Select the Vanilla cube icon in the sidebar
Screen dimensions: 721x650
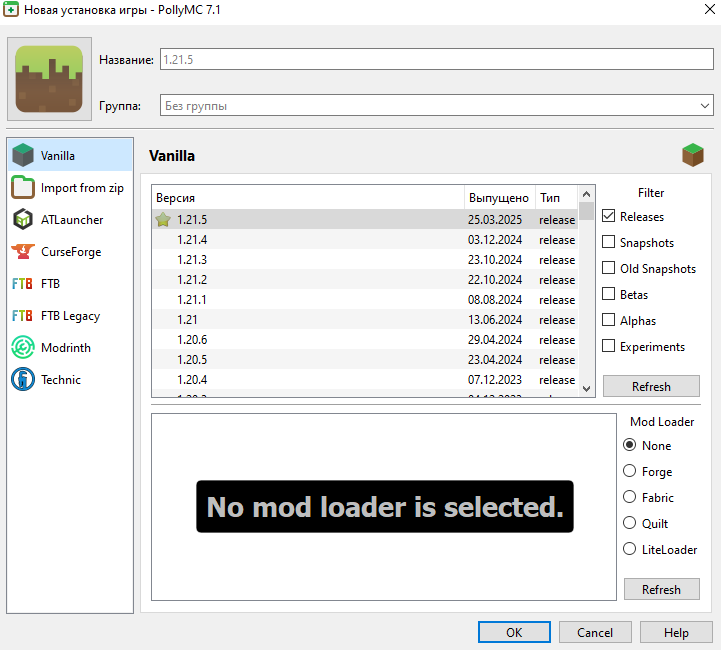coord(23,155)
